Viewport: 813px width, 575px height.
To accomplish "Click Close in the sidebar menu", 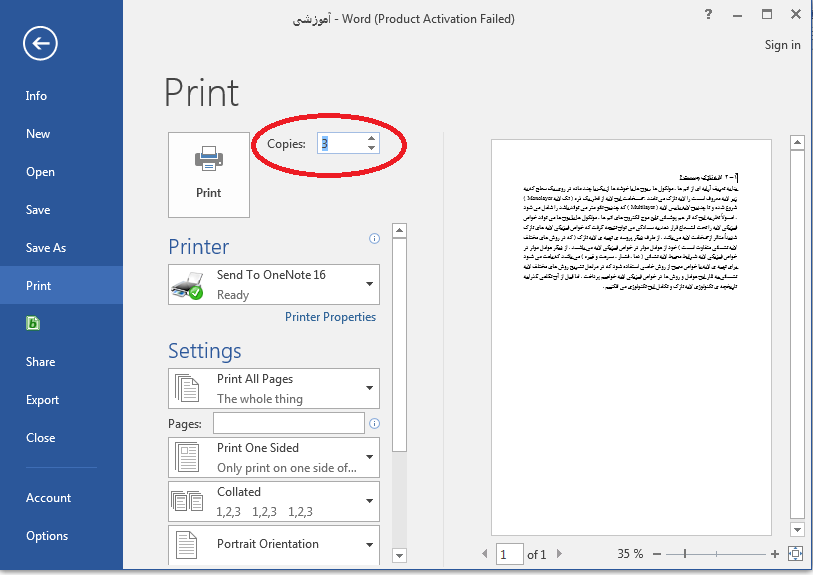I will pos(40,438).
